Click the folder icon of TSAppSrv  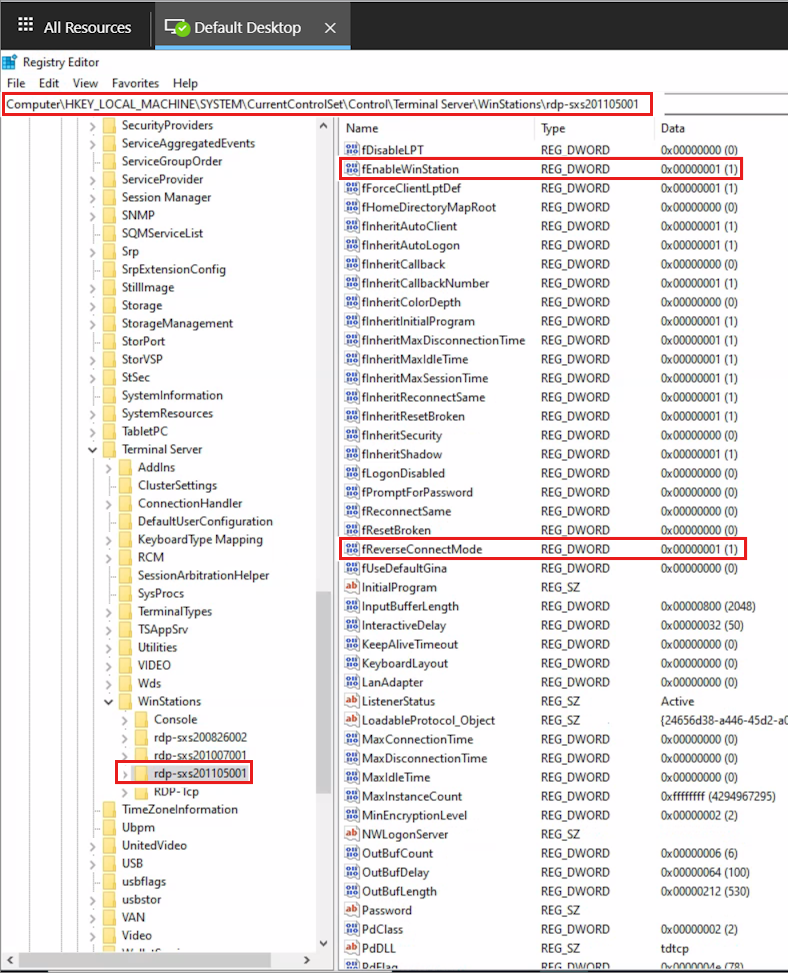[125, 629]
